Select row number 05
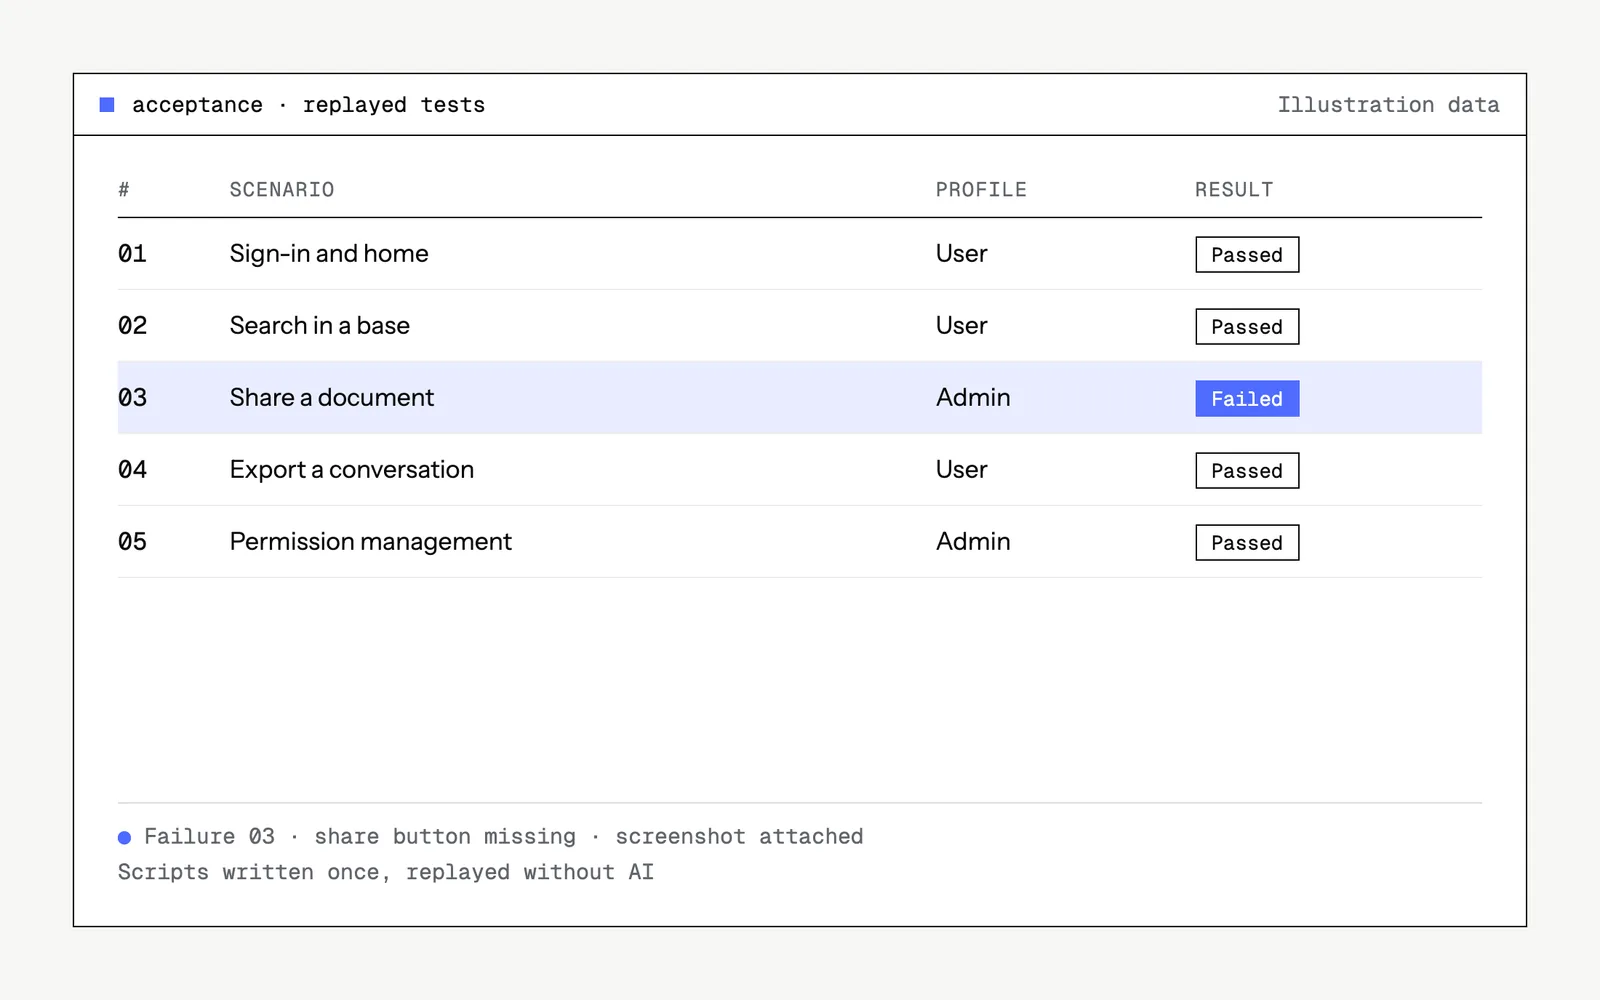The image size is (1600, 1000). (x=132, y=542)
